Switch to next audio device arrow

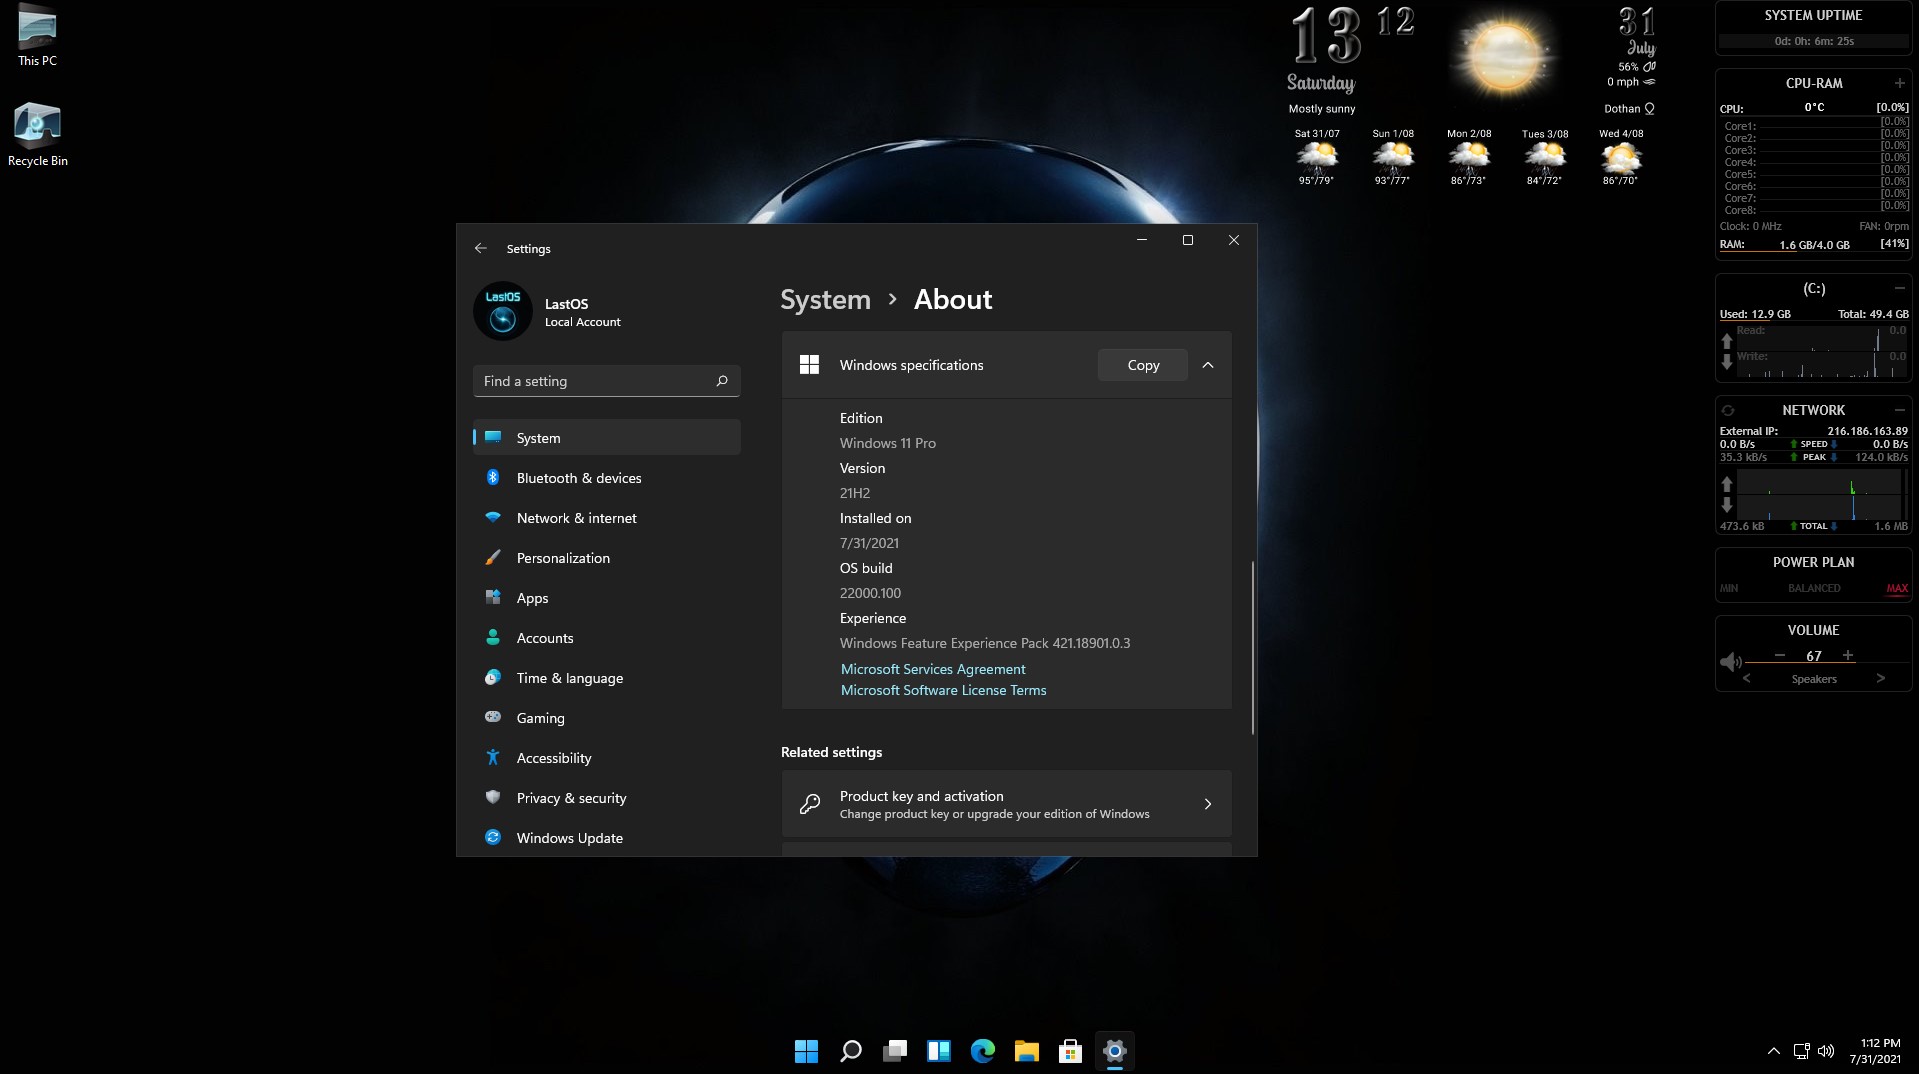[1881, 678]
